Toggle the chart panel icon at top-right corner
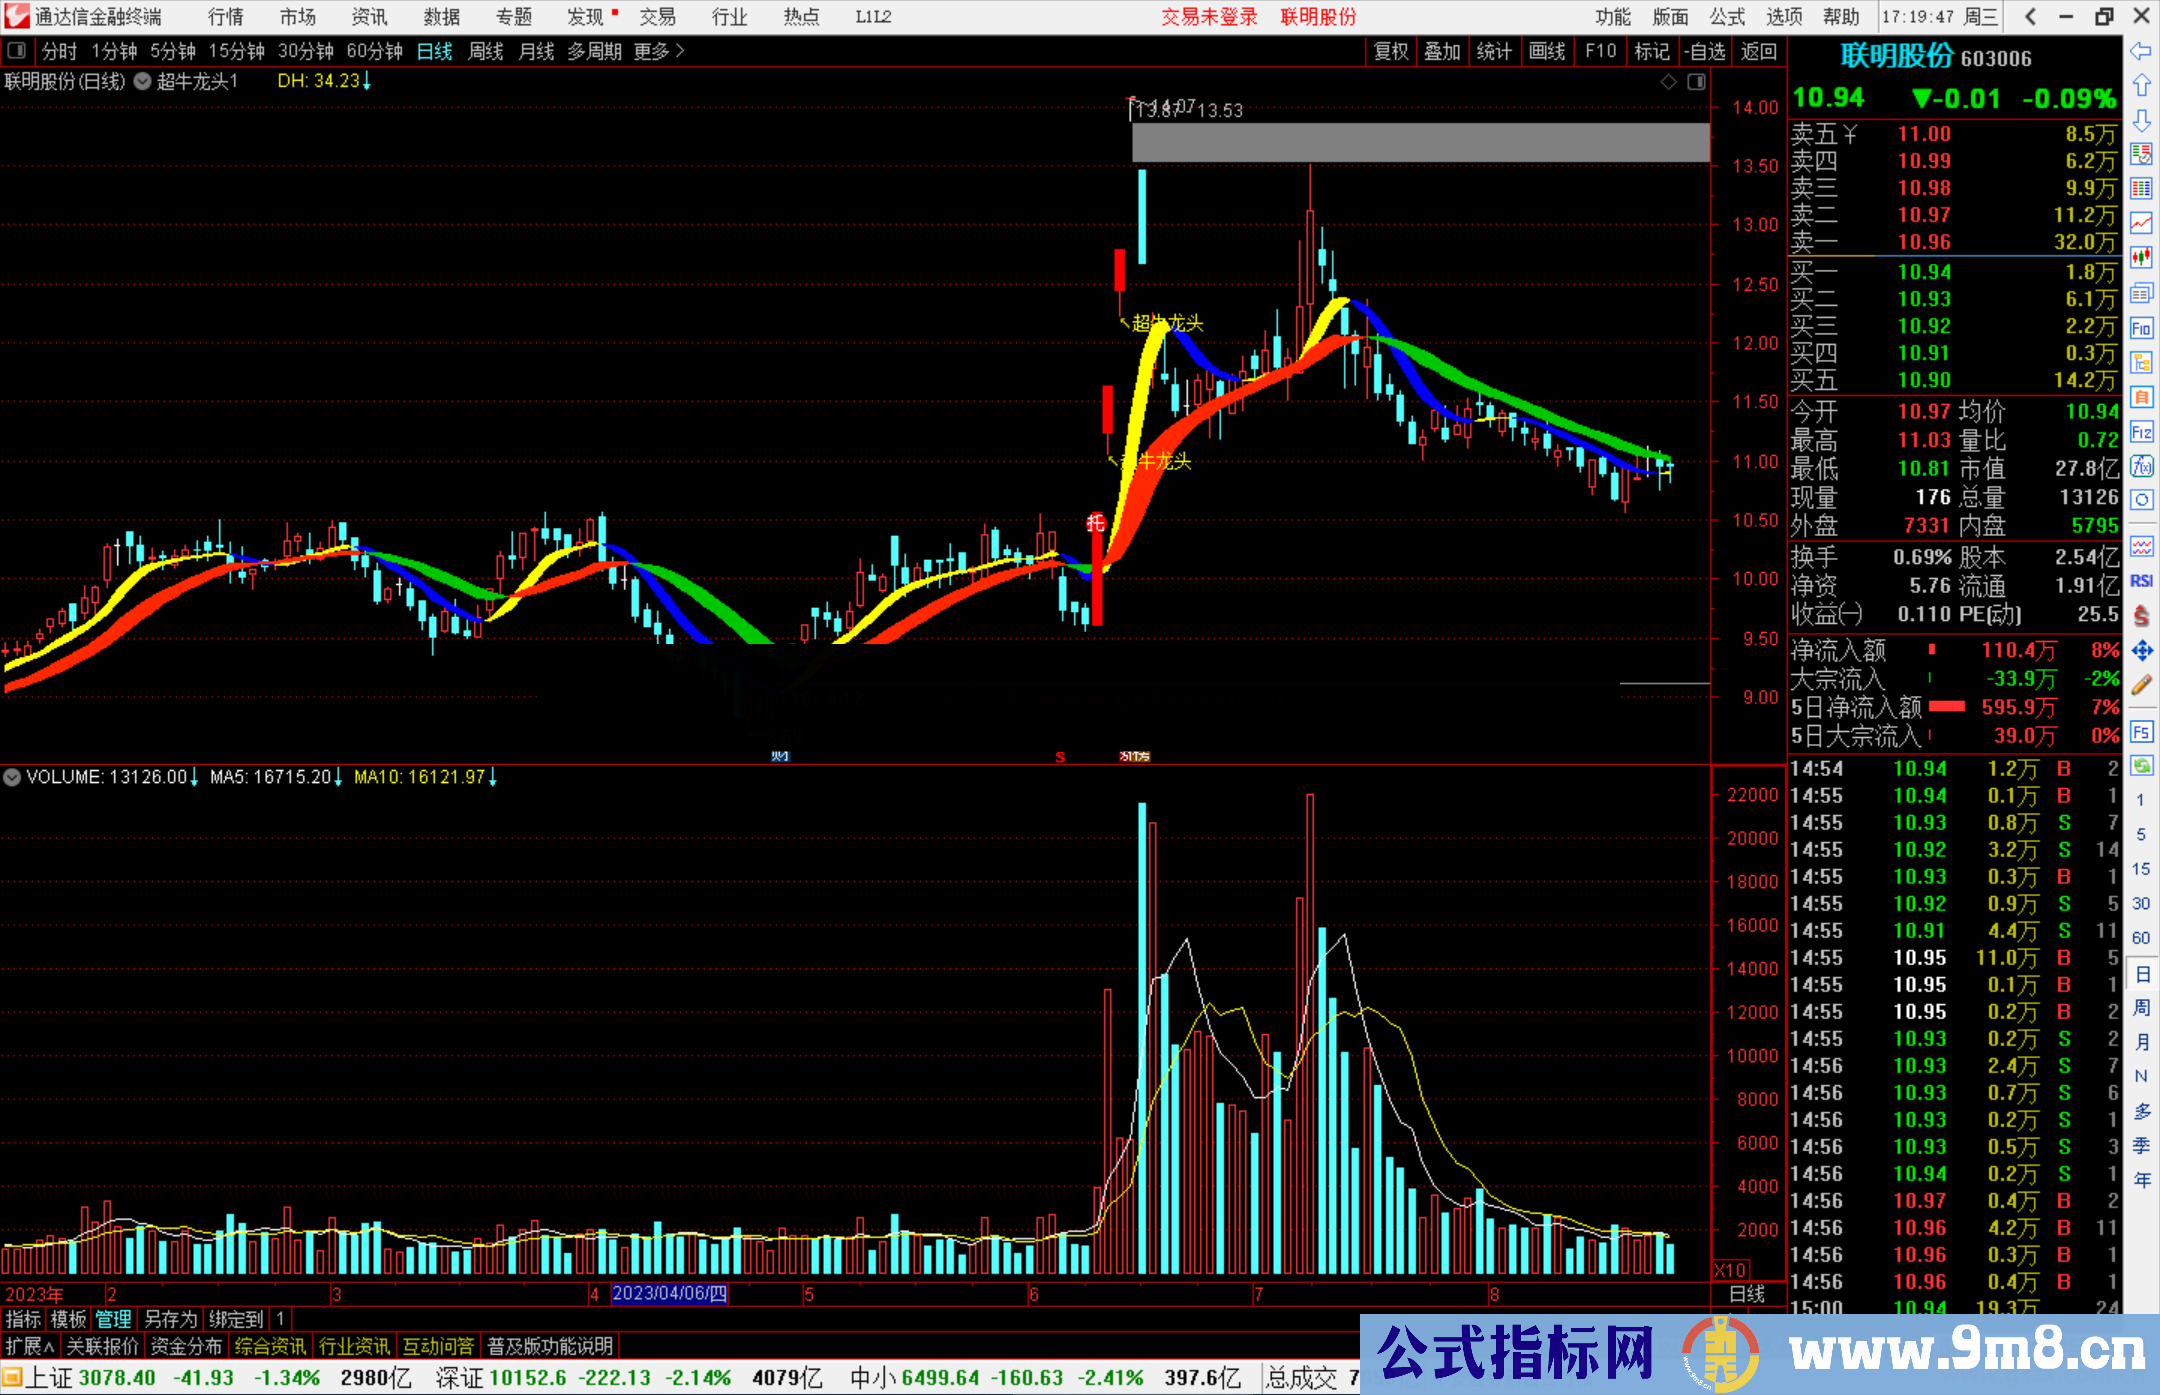The height and width of the screenshot is (1395, 2160). [x=1696, y=82]
